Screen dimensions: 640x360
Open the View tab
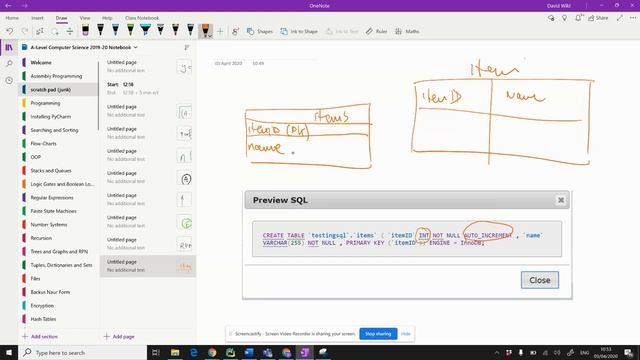click(x=85, y=18)
